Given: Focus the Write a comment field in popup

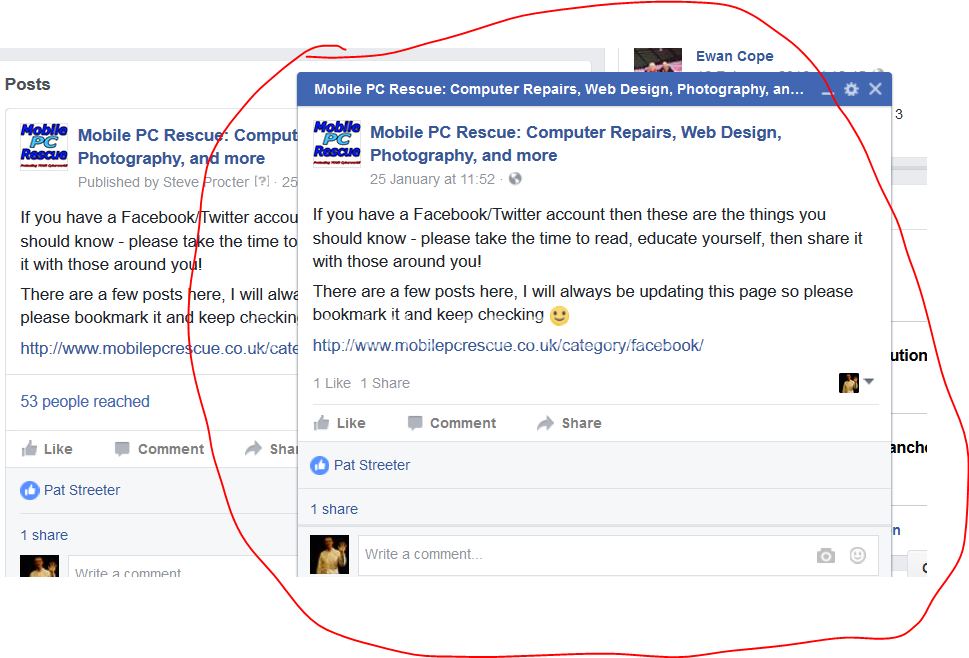Looking at the screenshot, I should coord(618,555).
